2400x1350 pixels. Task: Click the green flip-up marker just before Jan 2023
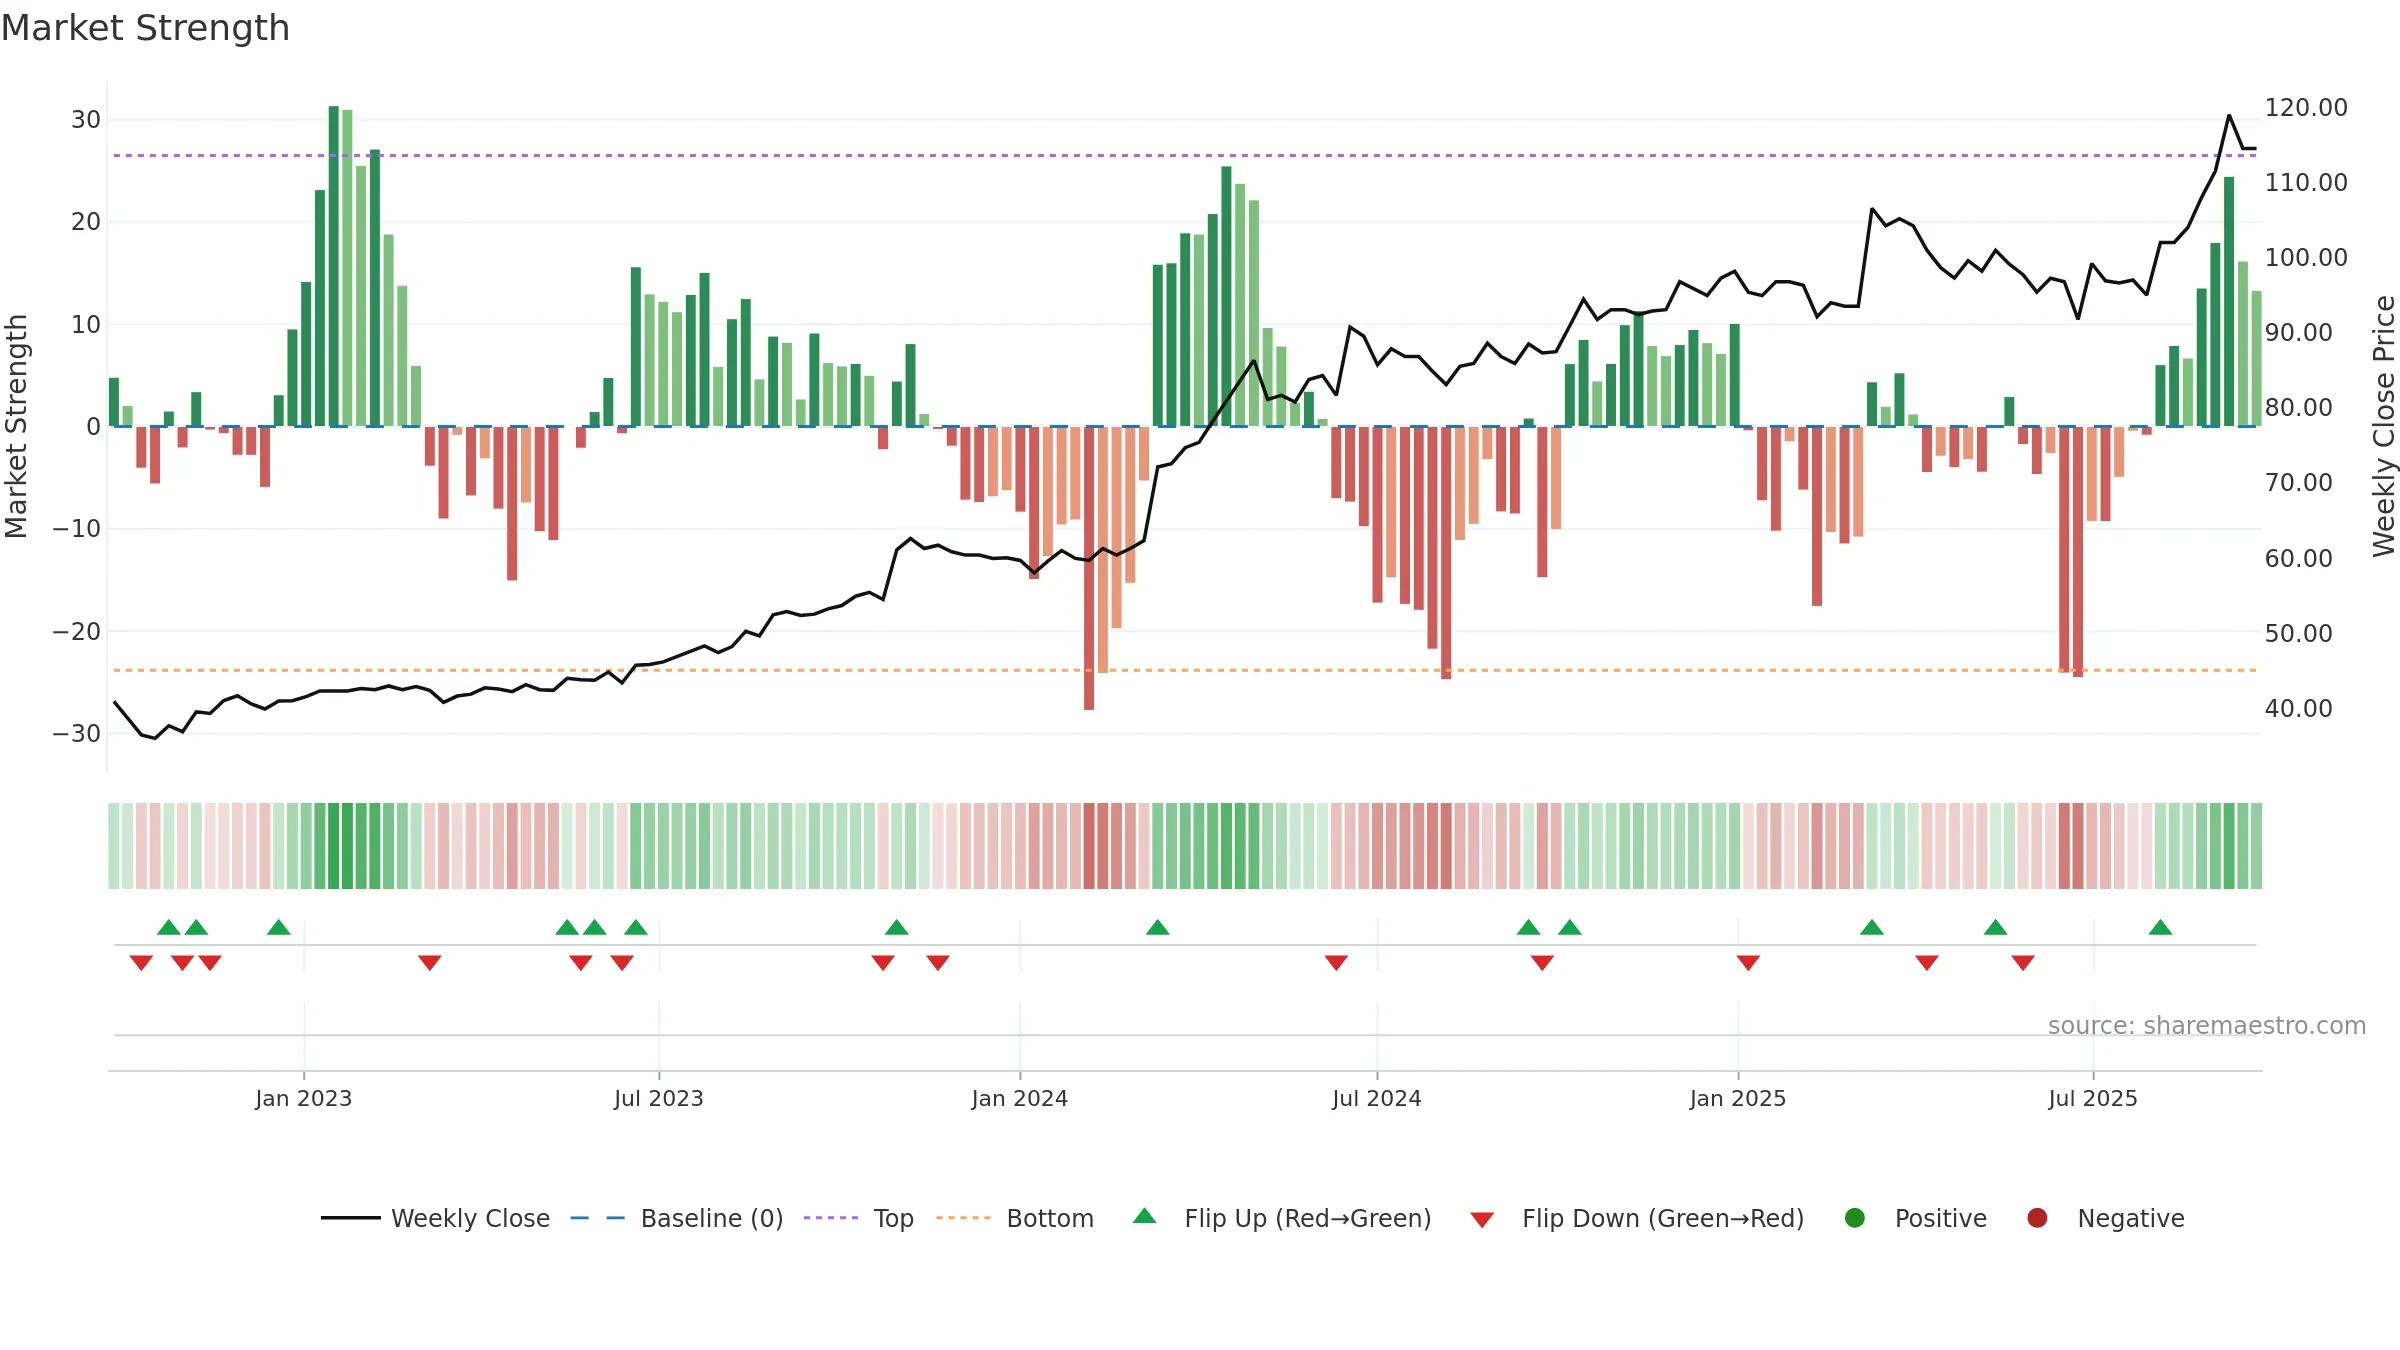tap(279, 927)
